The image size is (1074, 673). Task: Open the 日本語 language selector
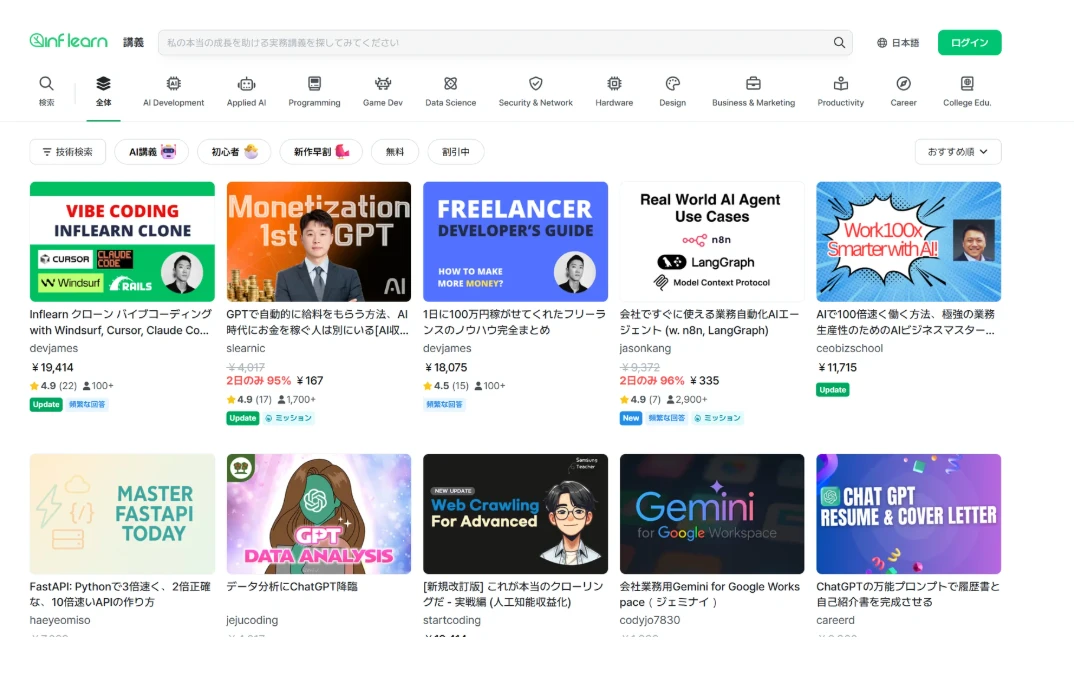click(x=897, y=43)
